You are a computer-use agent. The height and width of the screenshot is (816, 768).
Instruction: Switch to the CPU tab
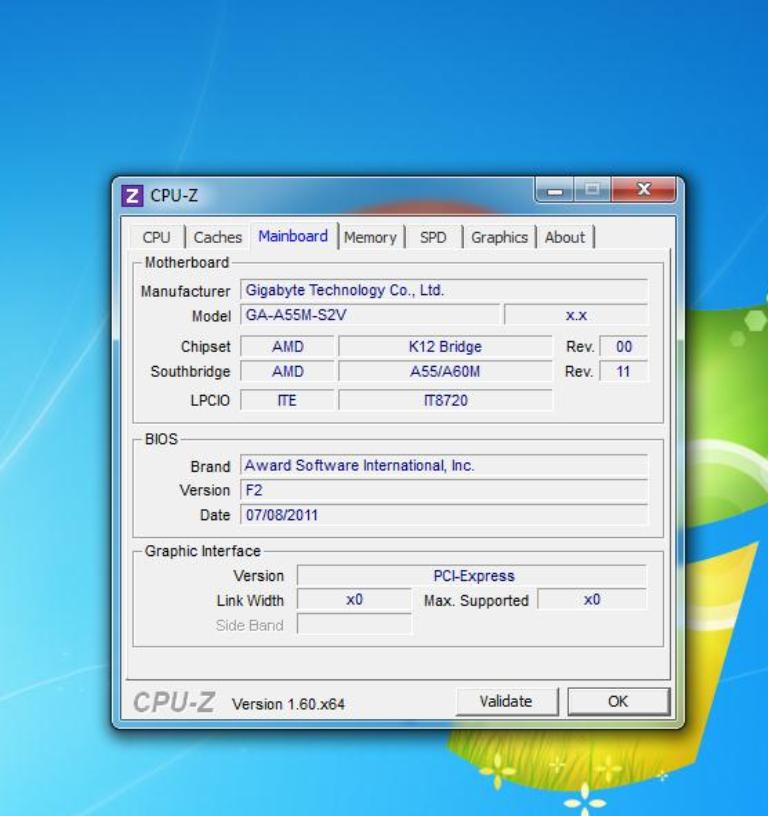pyautogui.click(x=156, y=237)
